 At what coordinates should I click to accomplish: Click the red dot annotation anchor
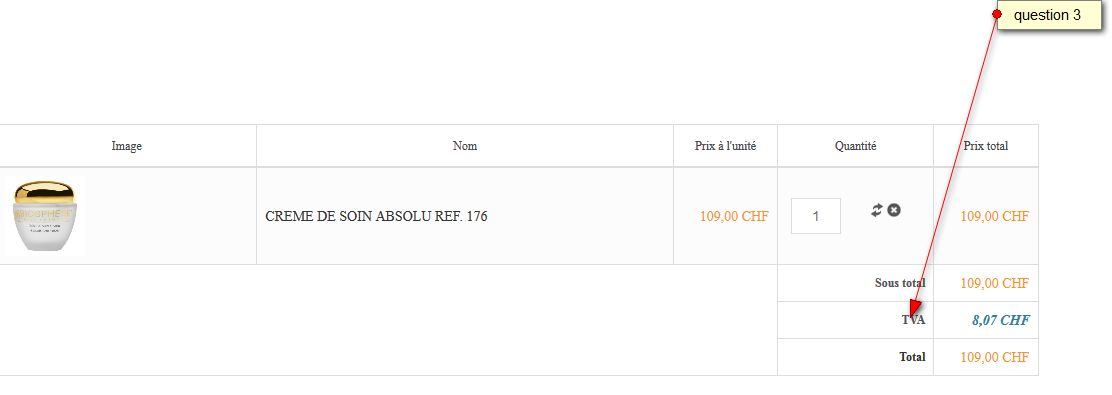click(996, 13)
